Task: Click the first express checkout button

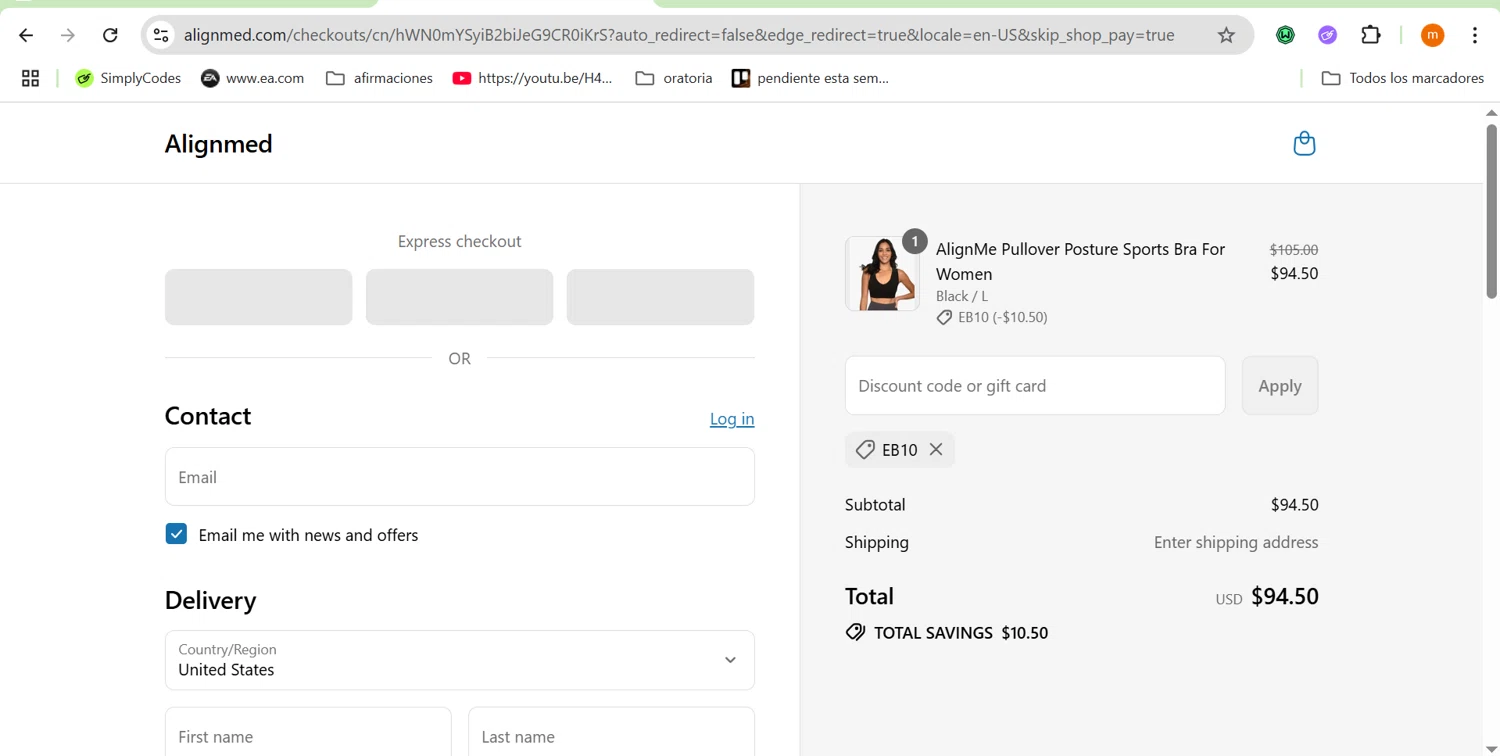Action: [x=259, y=297]
